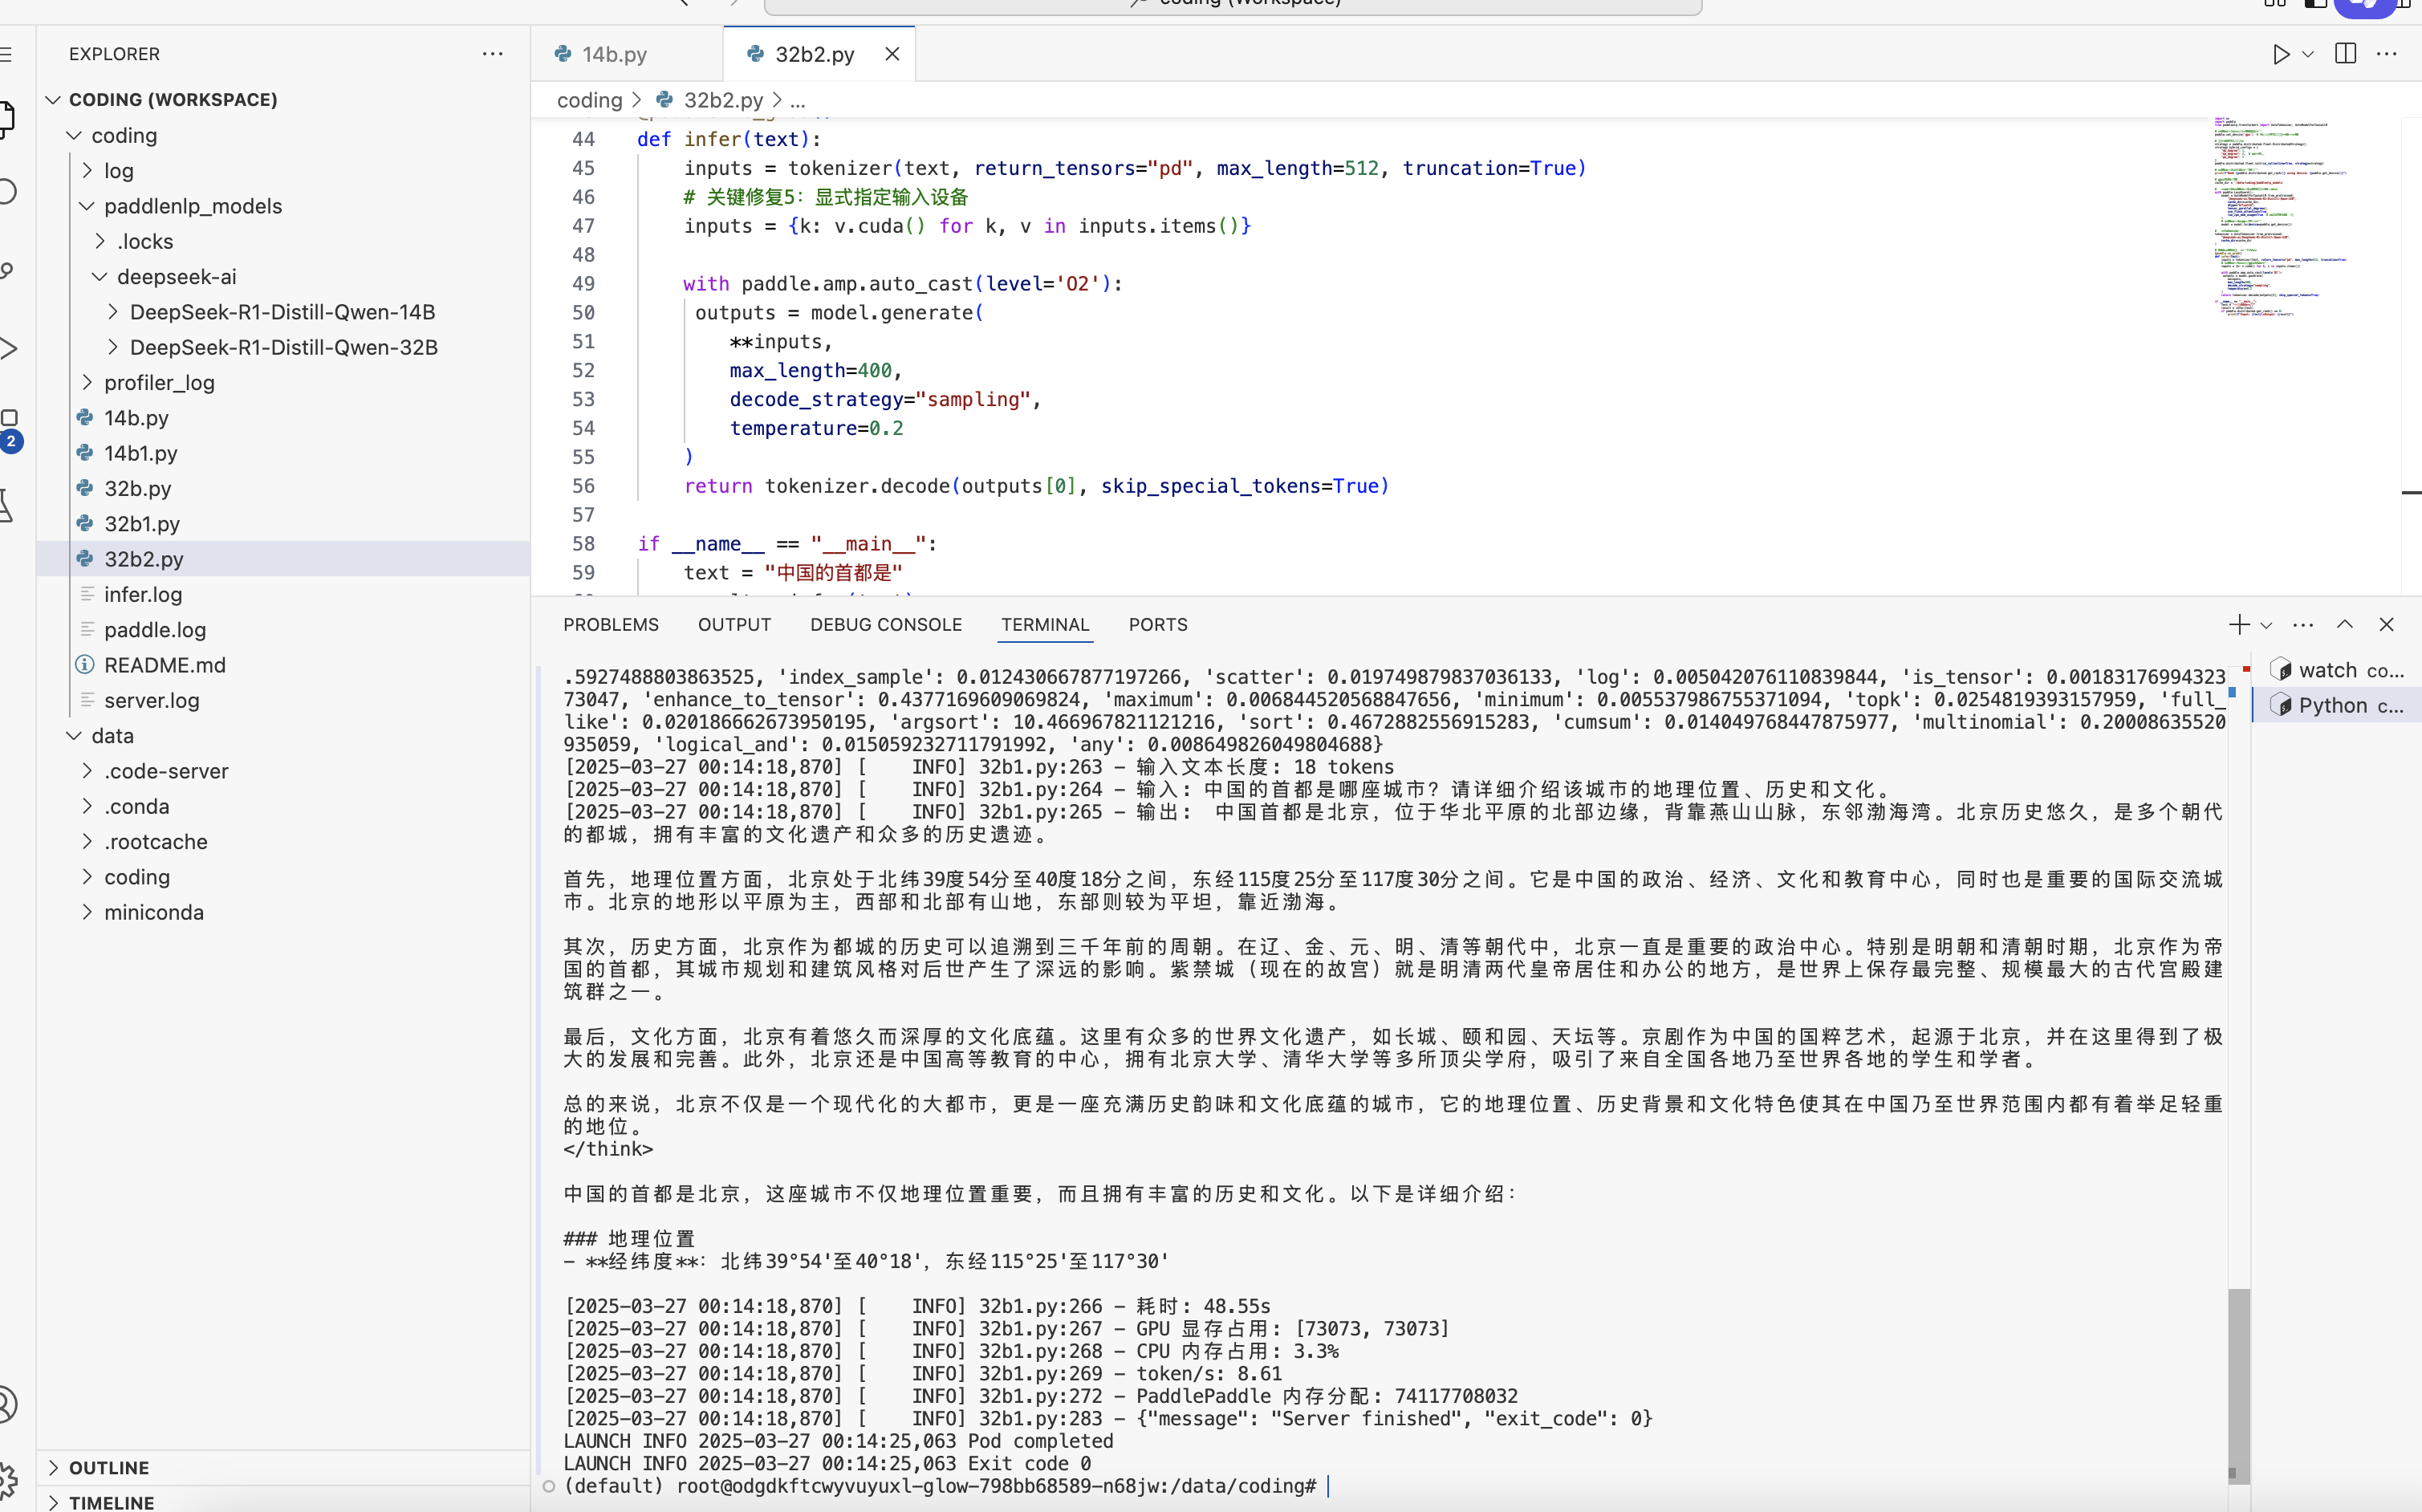Open the terminal launch profile dropdown

click(x=2267, y=625)
